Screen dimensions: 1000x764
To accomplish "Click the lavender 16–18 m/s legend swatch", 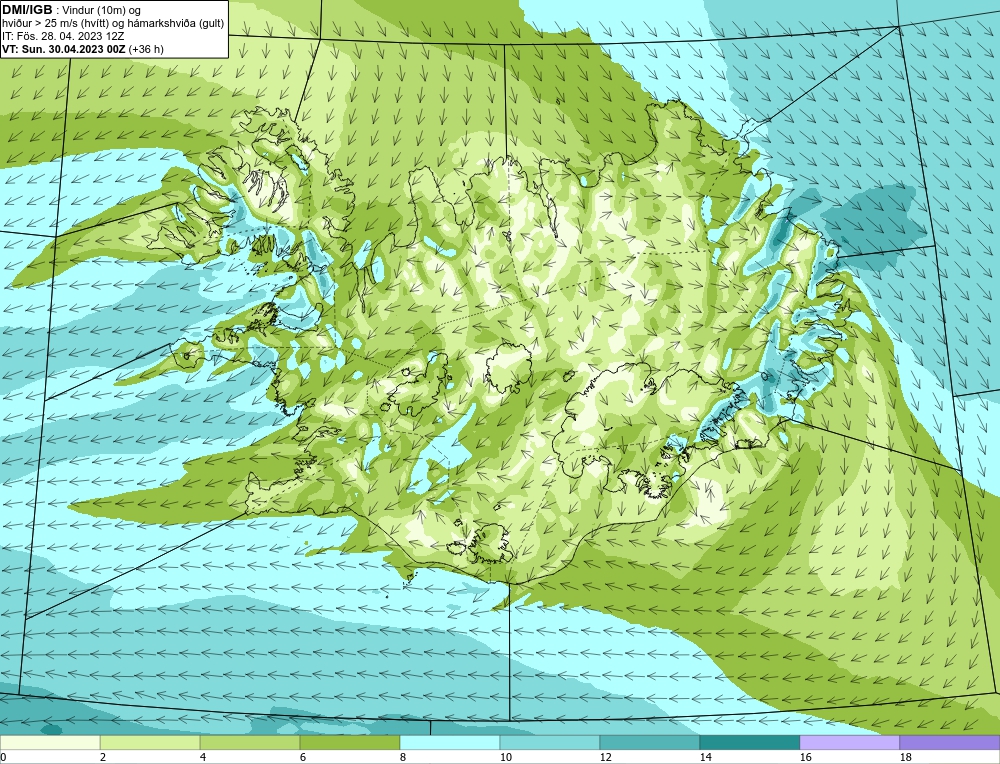I will tap(849, 743).
